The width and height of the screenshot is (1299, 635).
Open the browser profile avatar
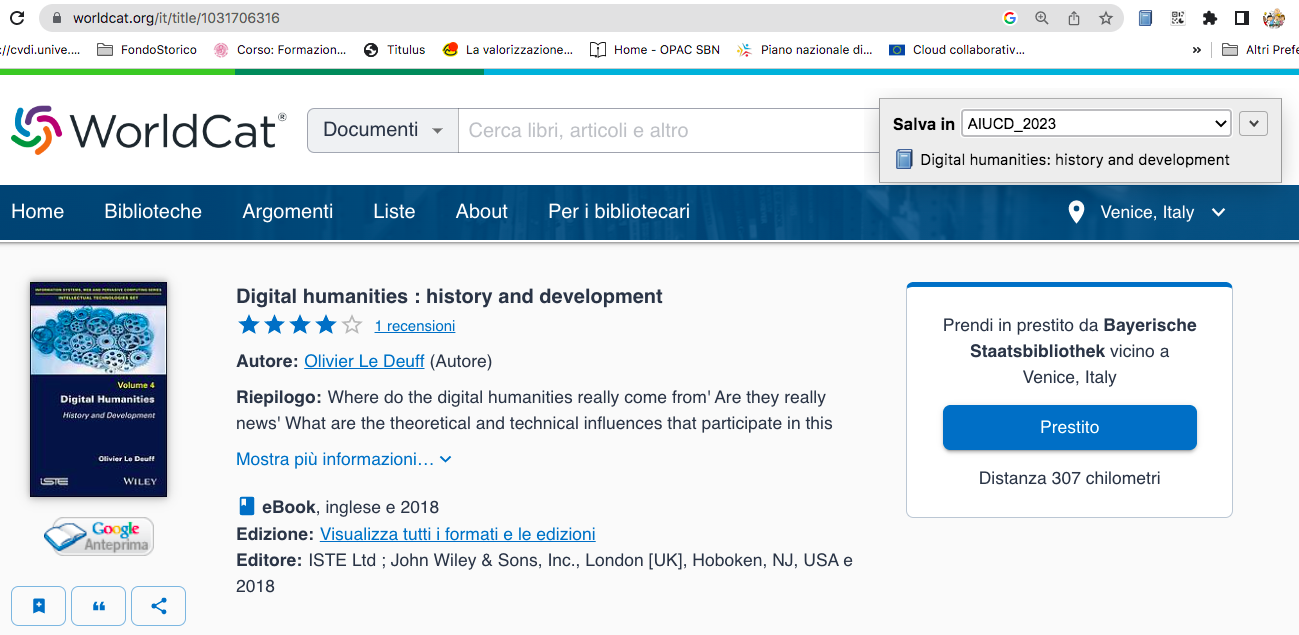click(x=1274, y=18)
